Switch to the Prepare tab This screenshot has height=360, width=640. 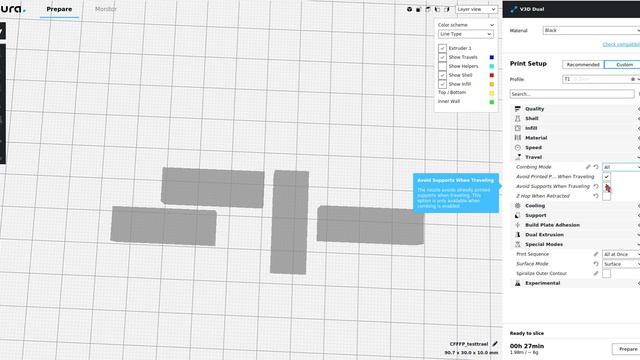click(x=59, y=9)
